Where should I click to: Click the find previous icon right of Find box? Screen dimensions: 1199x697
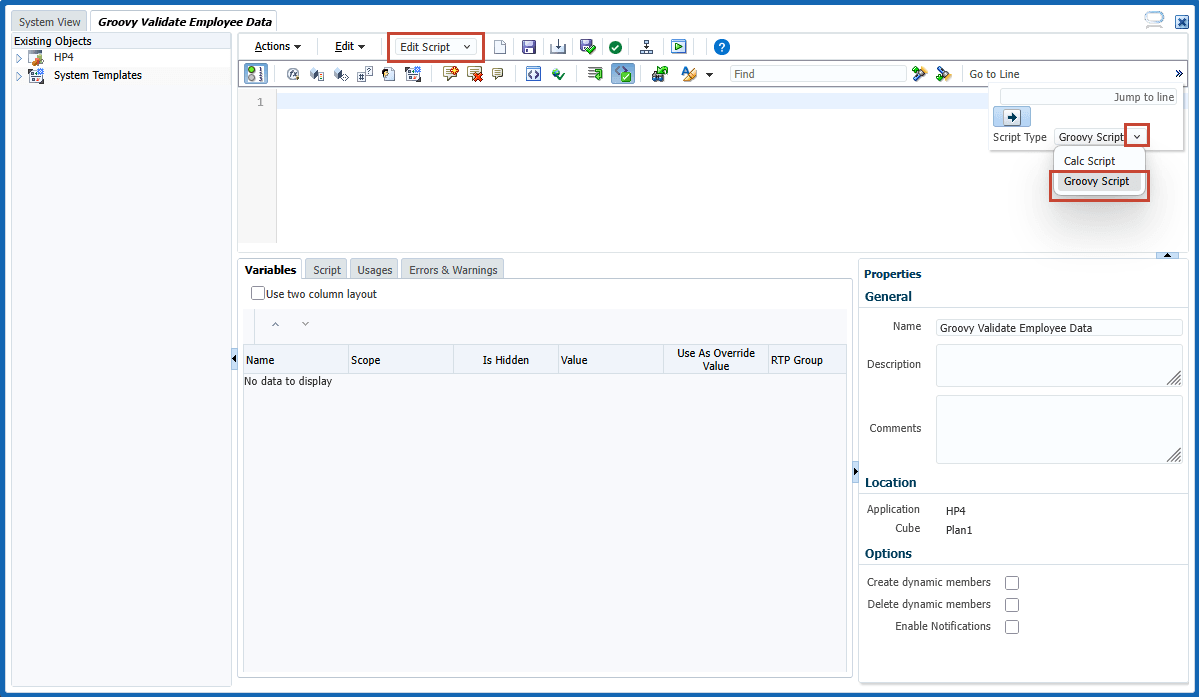[919, 74]
